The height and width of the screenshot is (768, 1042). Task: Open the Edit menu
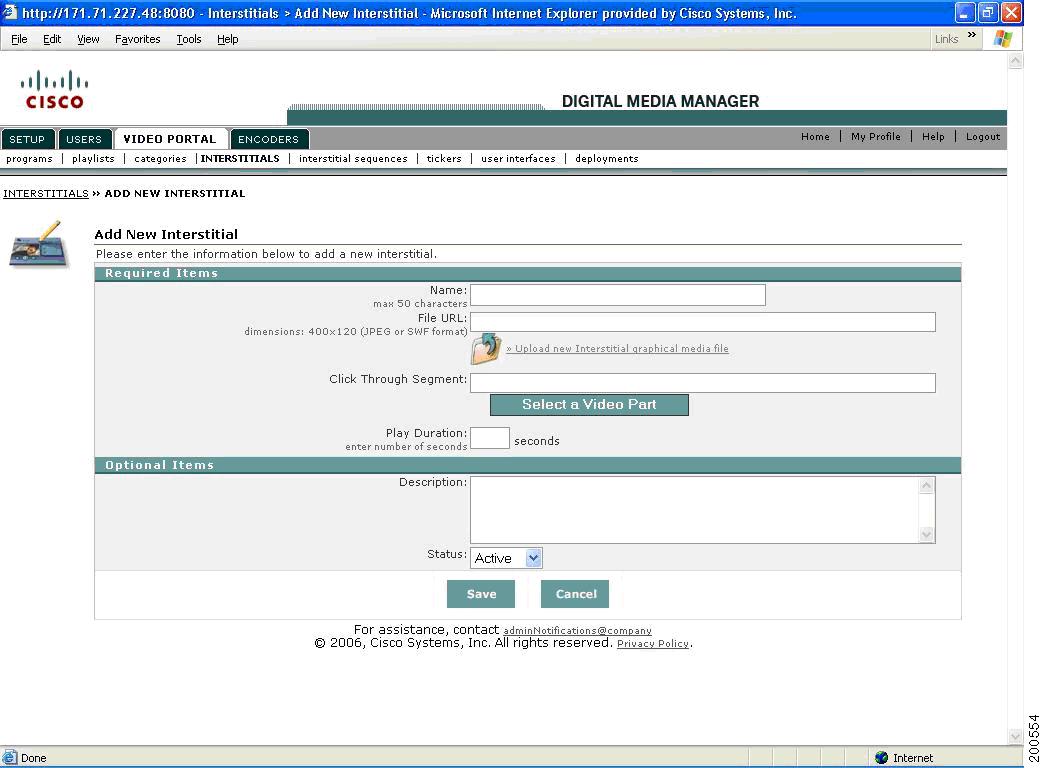pyautogui.click(x=52, y=39)
